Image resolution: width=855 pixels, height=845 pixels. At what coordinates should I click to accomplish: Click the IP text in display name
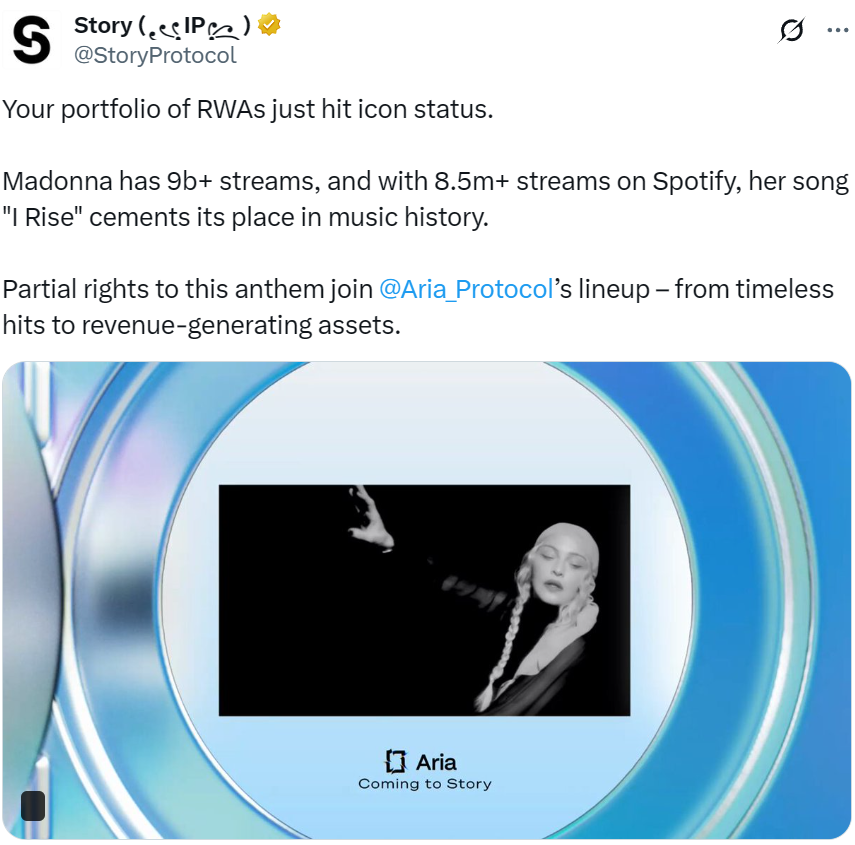coord(195,25)
